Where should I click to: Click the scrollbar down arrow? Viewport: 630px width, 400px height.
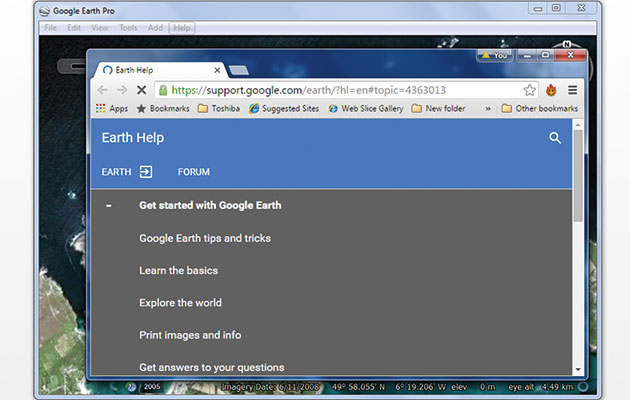click(x=578, y=369)
